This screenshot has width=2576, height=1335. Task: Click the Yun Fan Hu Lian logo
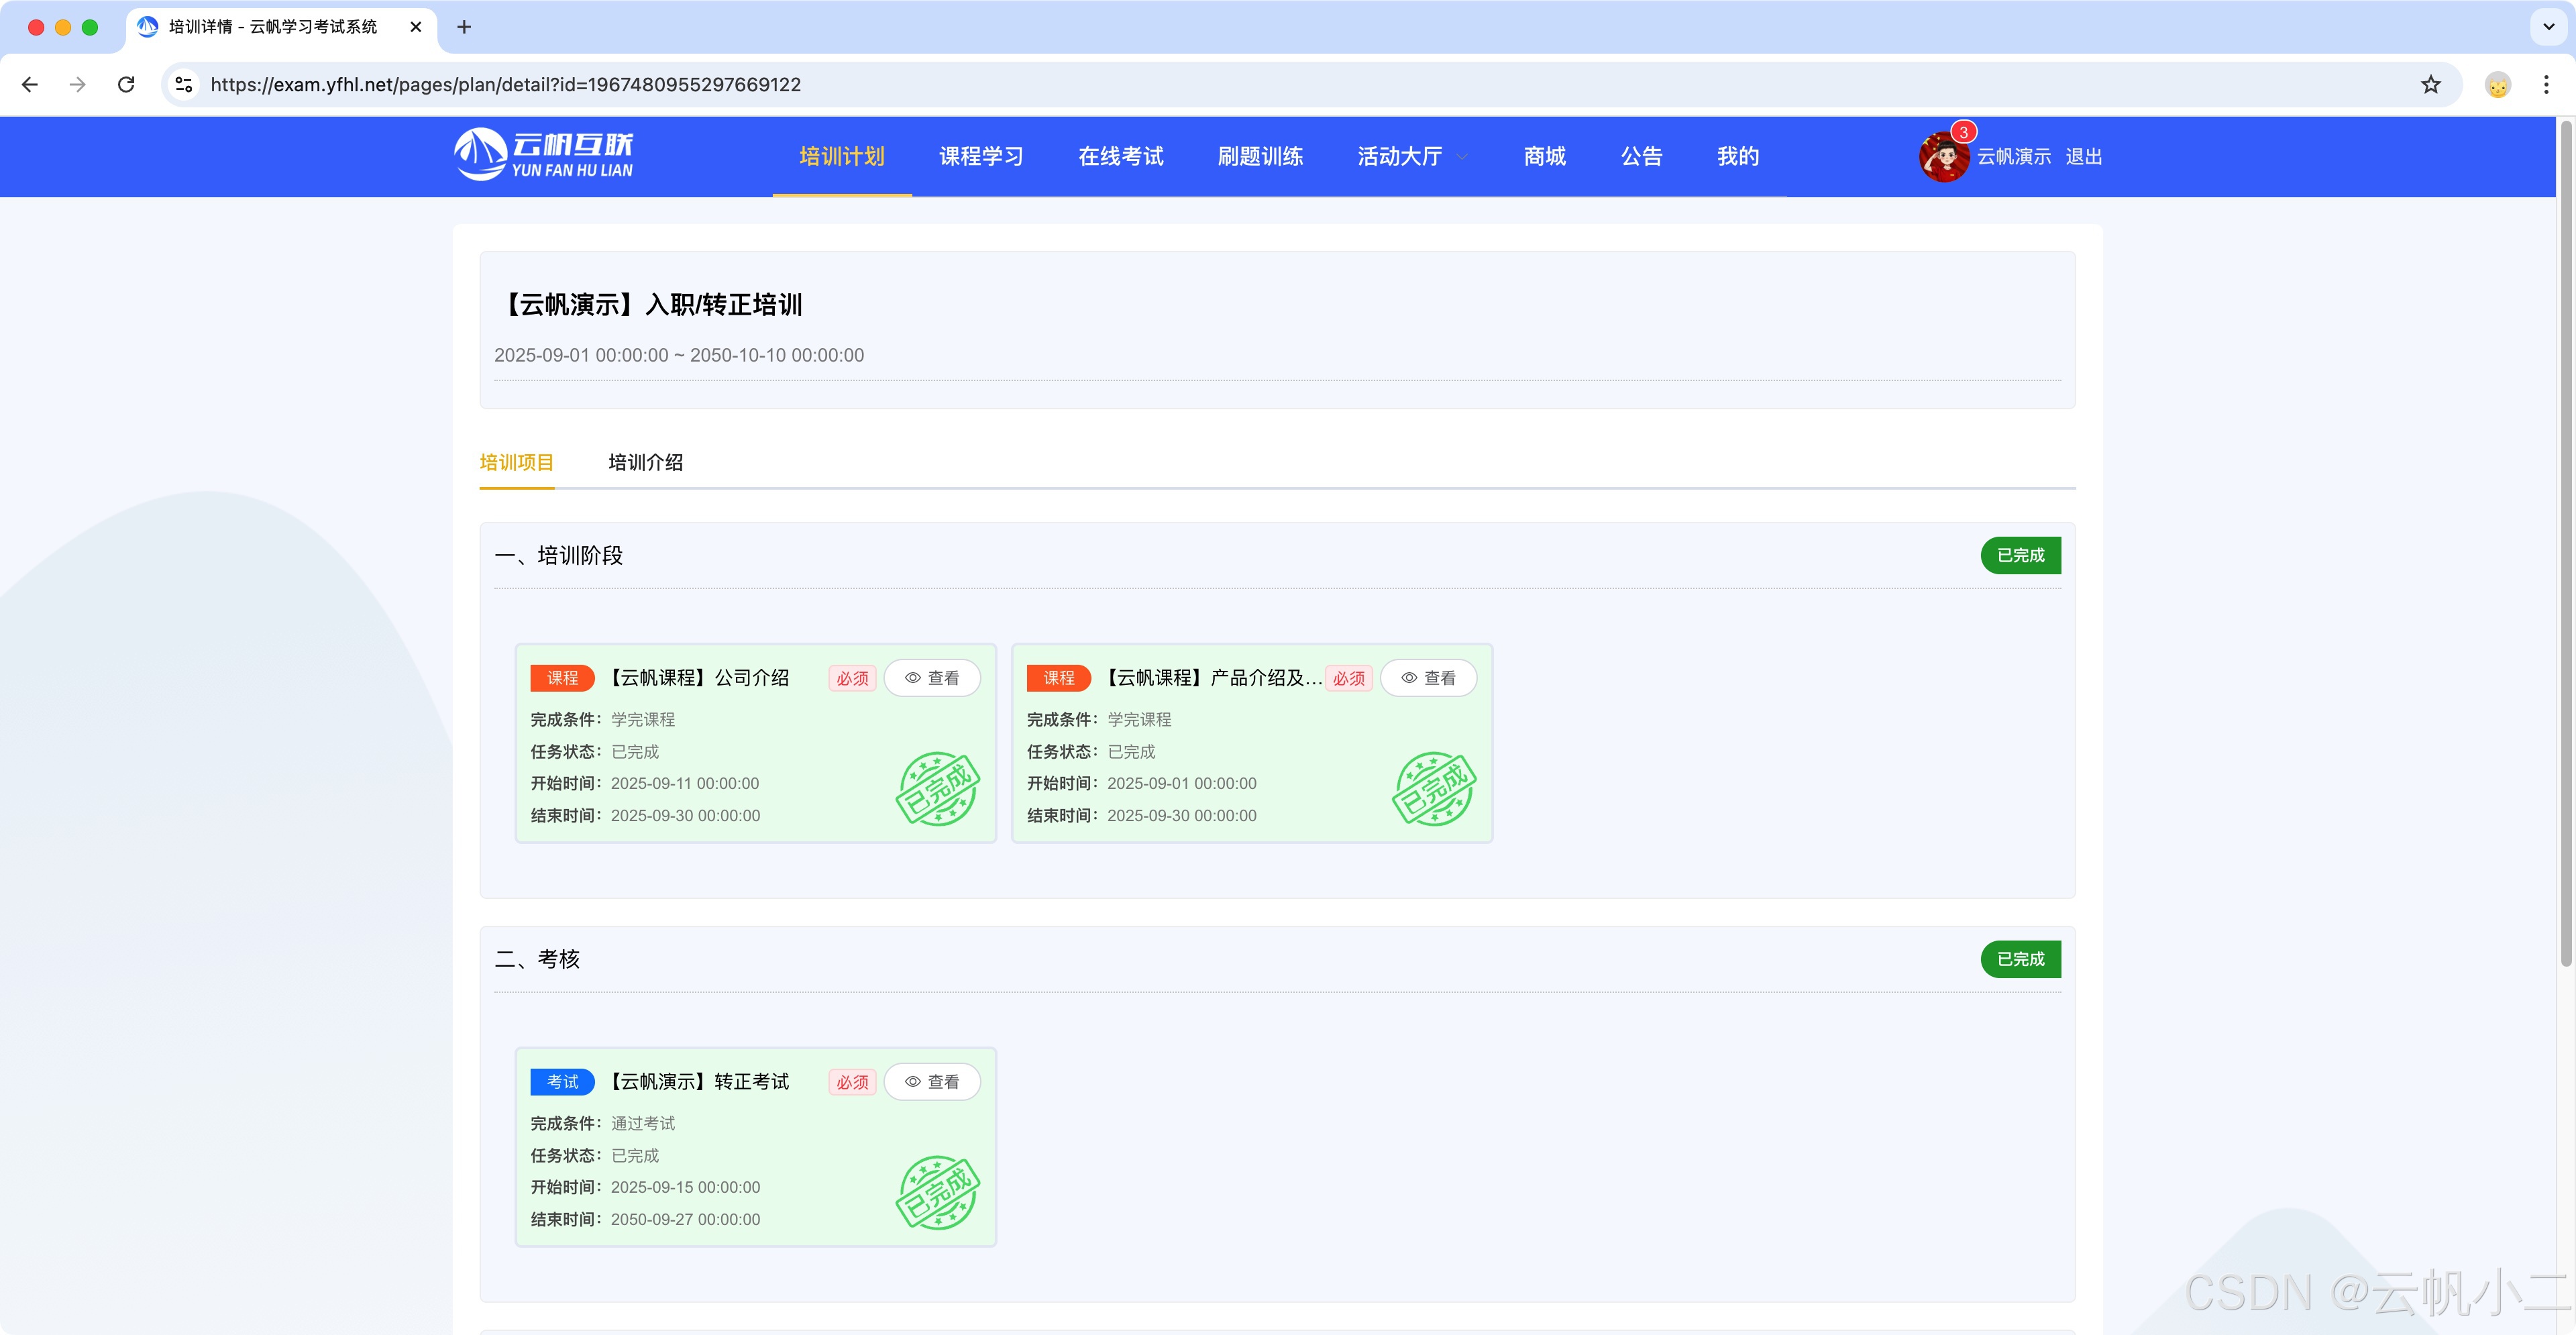point(543,155)
